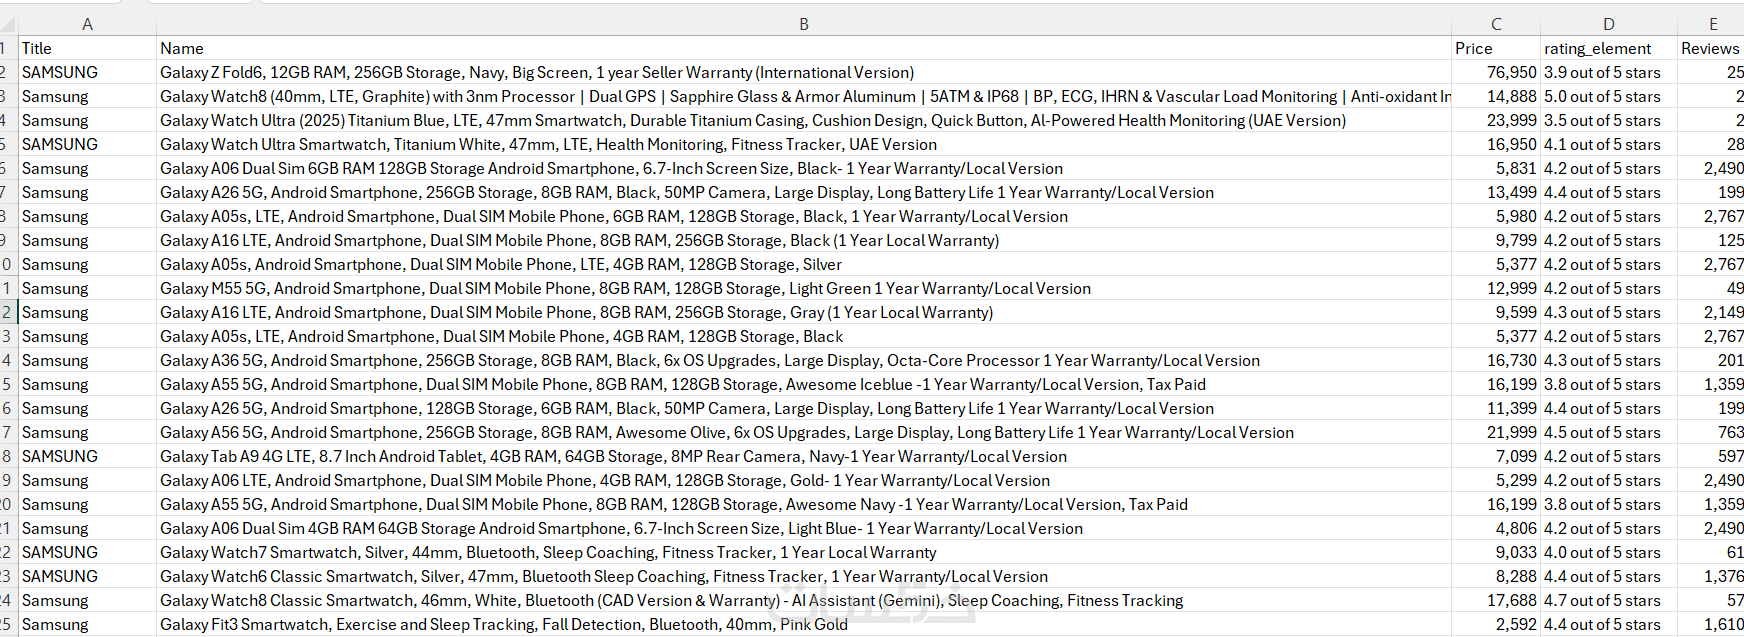Select column B header
Viewport: 1744px width, 637px height.
(x=804, y=24)
